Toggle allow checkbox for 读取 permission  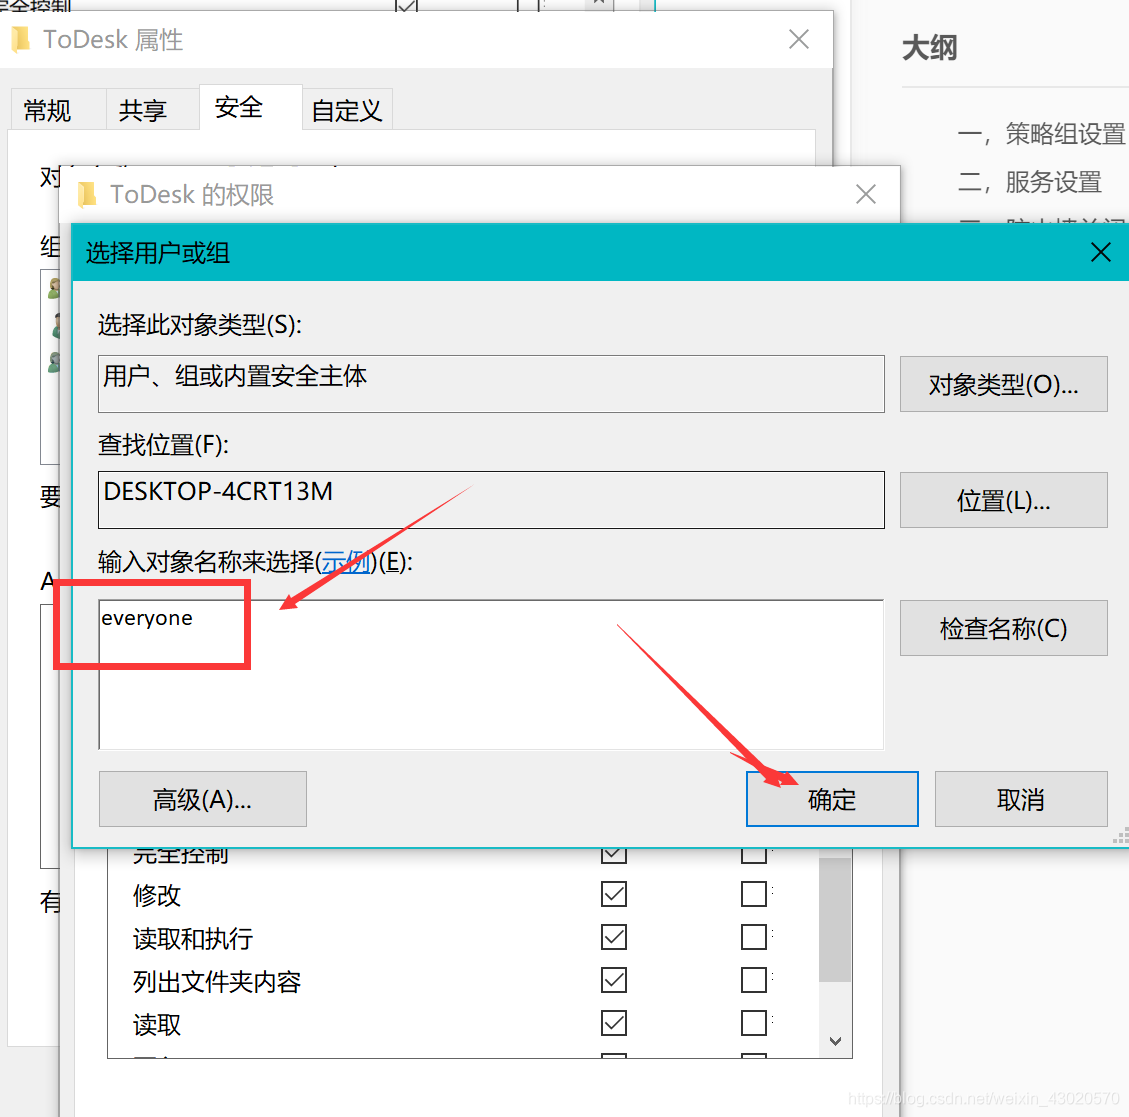coord(613,1023)
